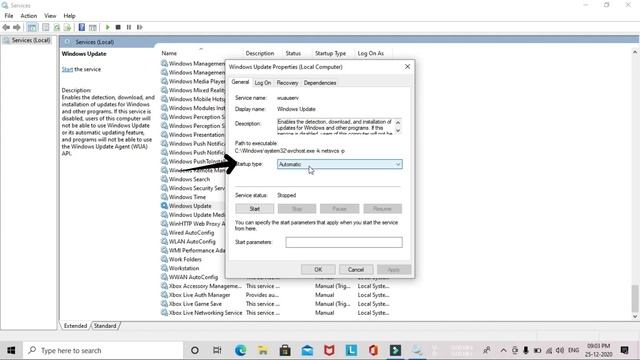Image resolution: width=640 pixels, height=360 pixels.
Task: Switch to the Dependencies tab
Action: pyautogui.click(x=320, y=83)
